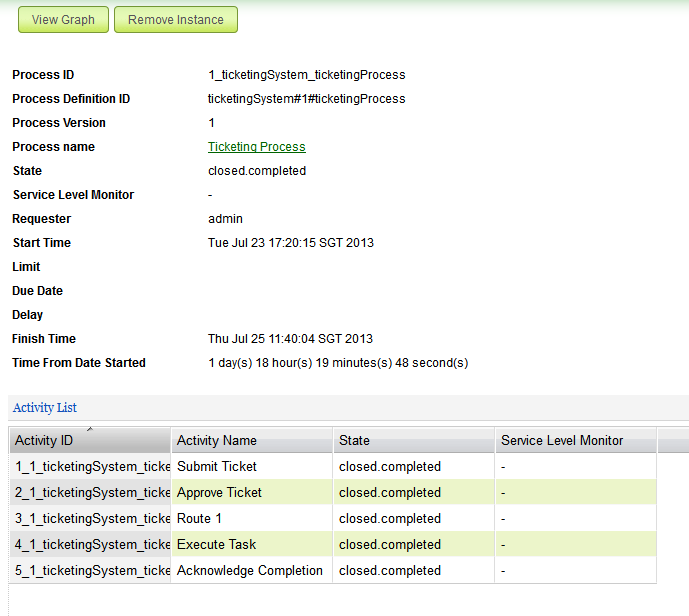Sort by the Activity Name column header

(x=251, y=440)
